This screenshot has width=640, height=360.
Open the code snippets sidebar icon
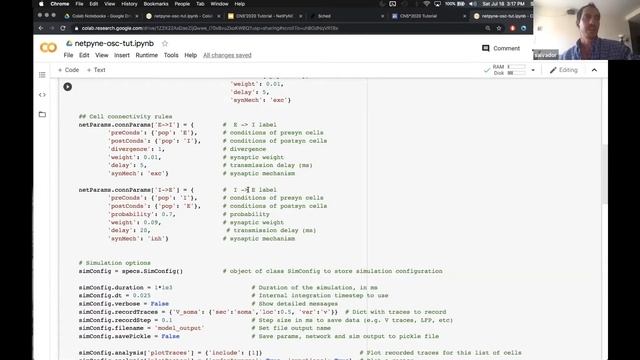click(x=42, y=95)
